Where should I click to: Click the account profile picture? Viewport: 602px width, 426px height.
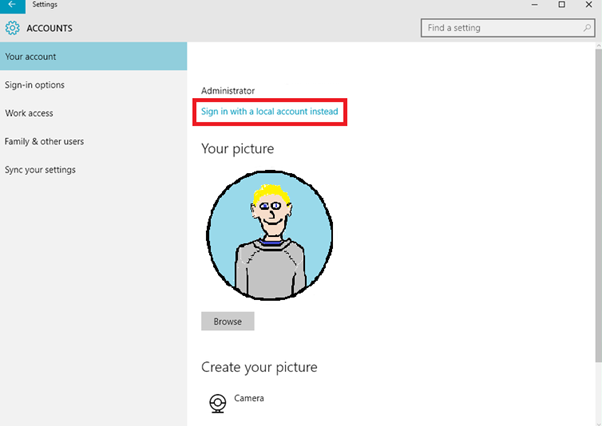point(270,235)
